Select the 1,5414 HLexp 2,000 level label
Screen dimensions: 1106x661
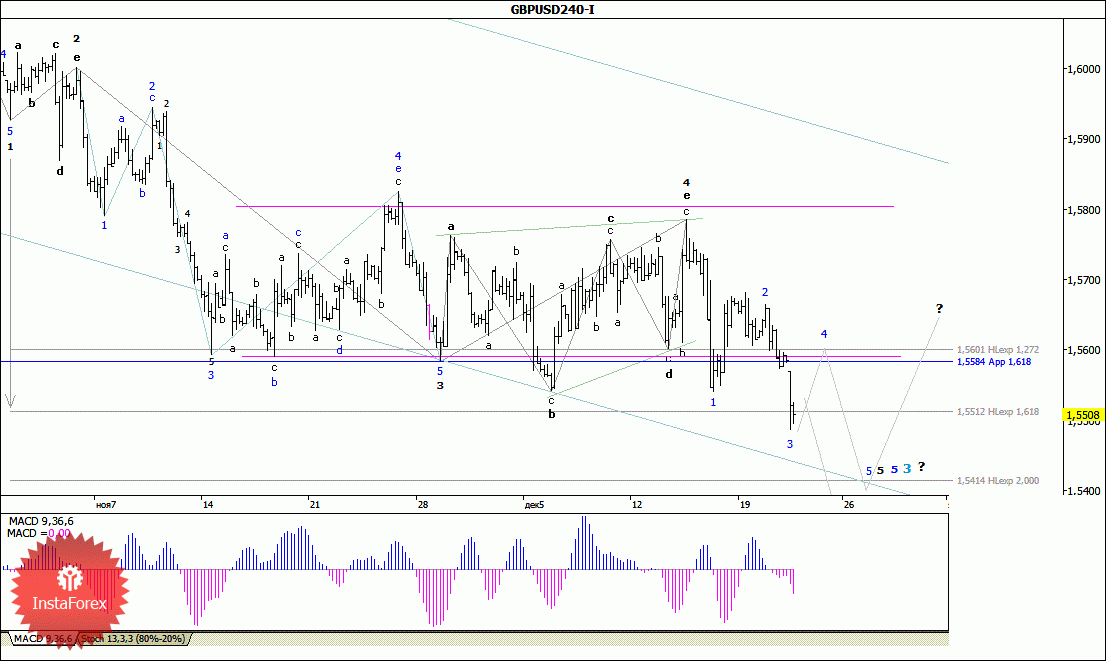click(x=998, y=481)
